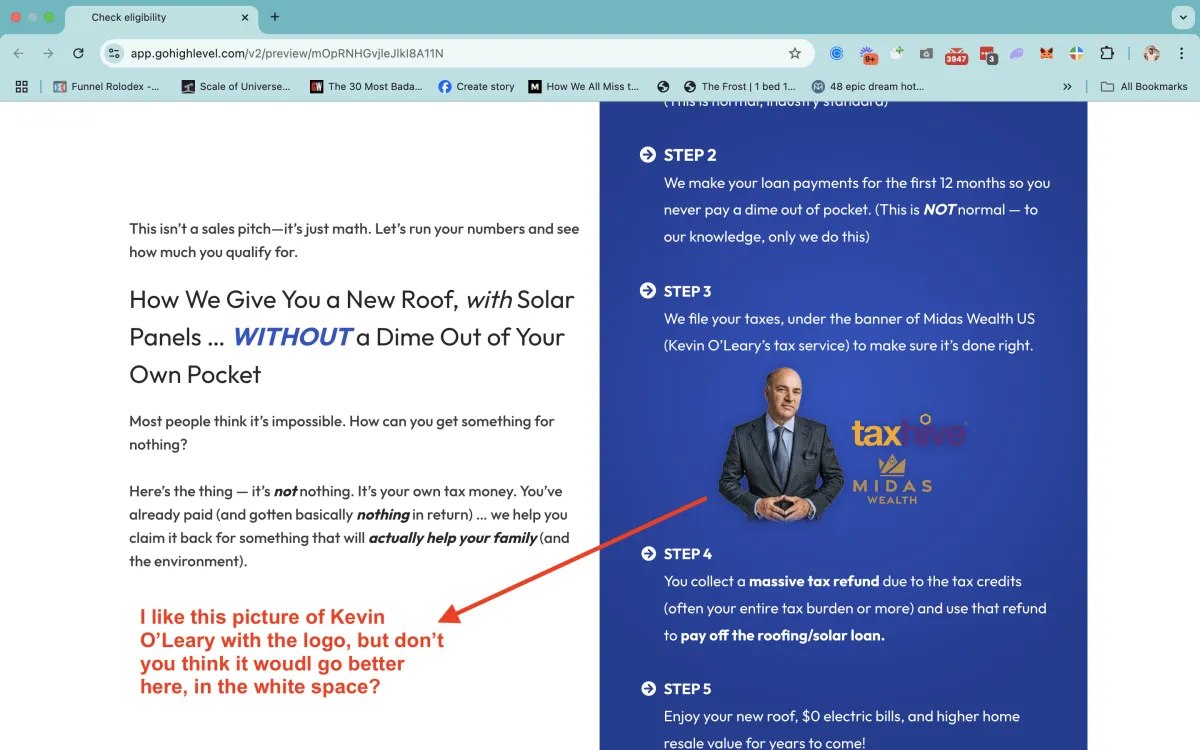Viewport: 1200px width, 750px height.
Task: Open the purple blob extension
Action: click(x=1017, y=53)
